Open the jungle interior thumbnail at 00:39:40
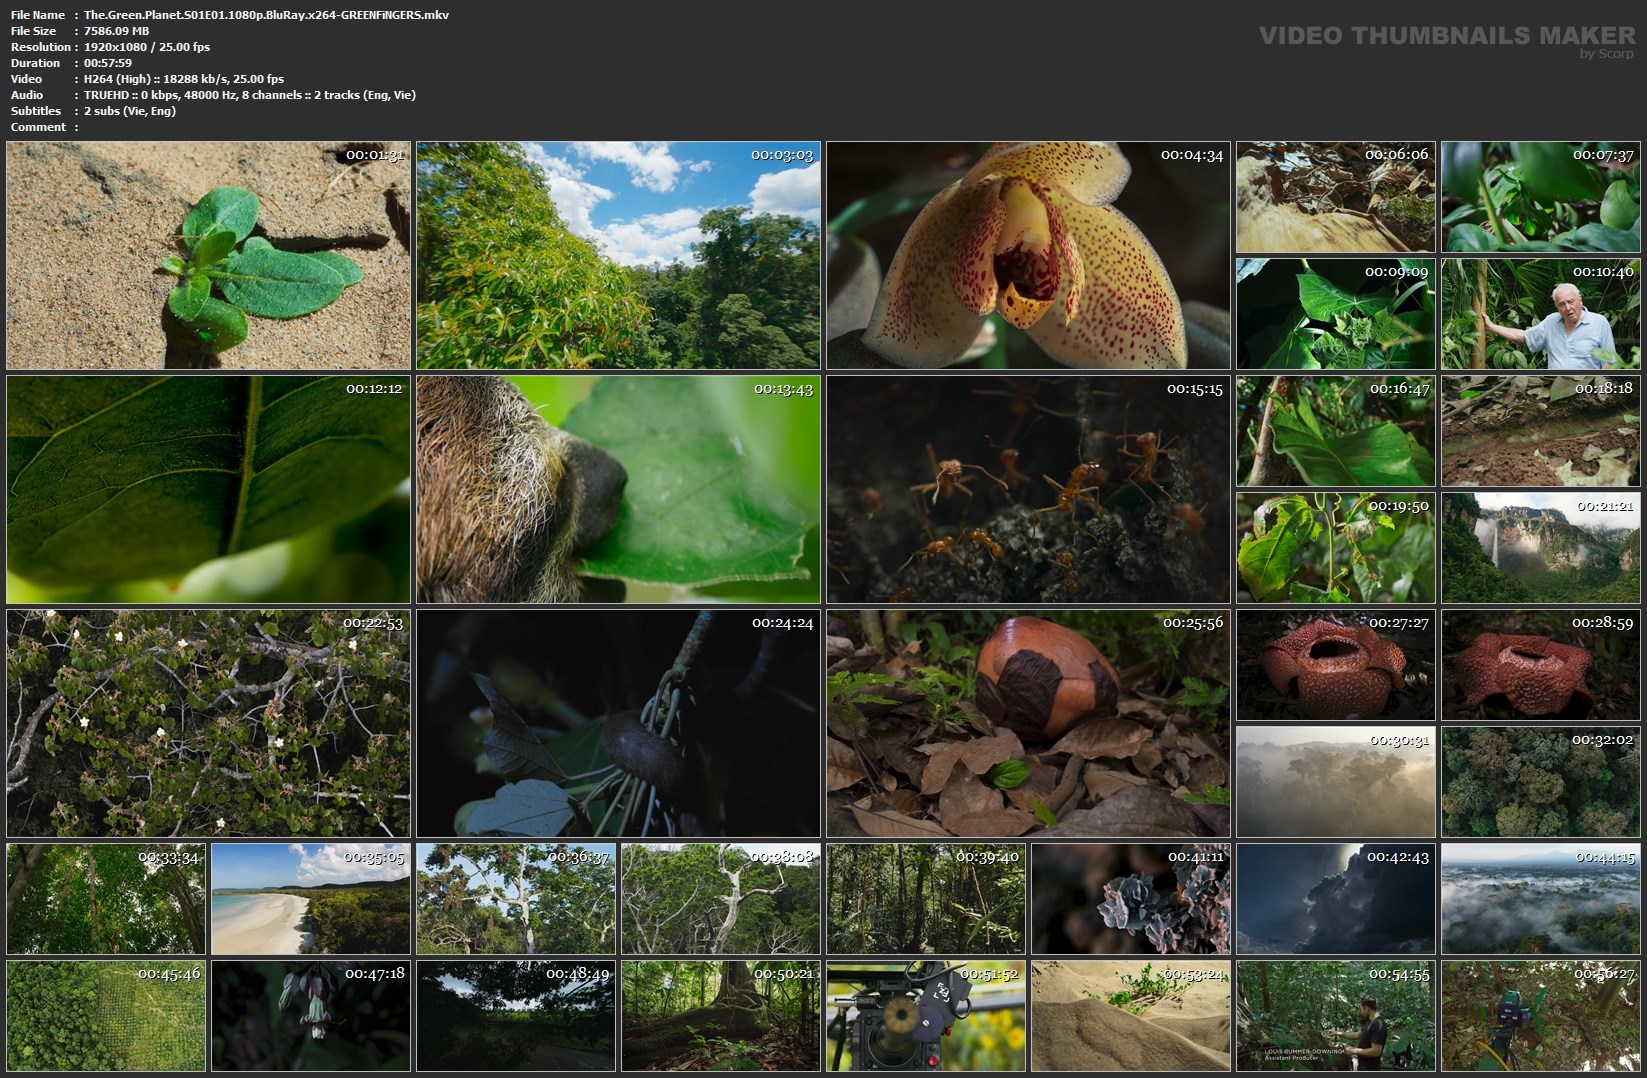Image resolution: width=1647 pixels, height=1078 pixels. (x=926, y=899)
